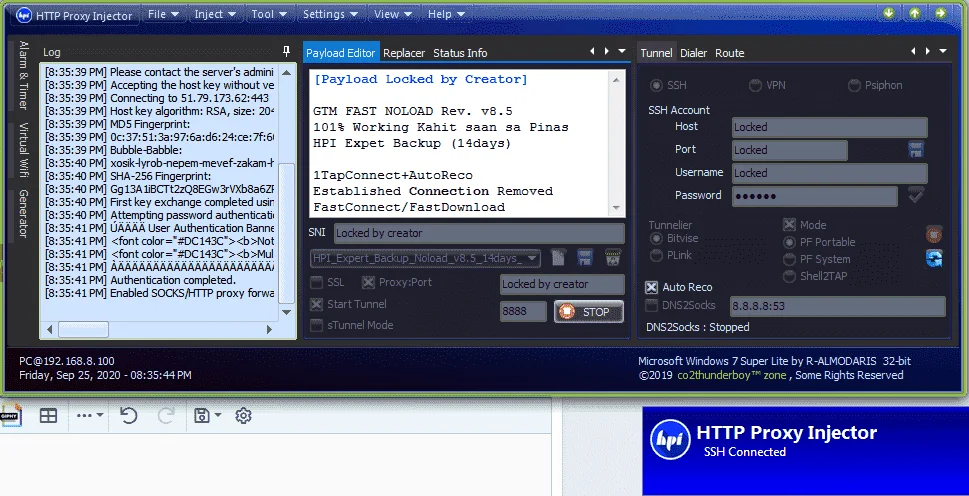Click the green right-arrow button at top right

[941, 13]
